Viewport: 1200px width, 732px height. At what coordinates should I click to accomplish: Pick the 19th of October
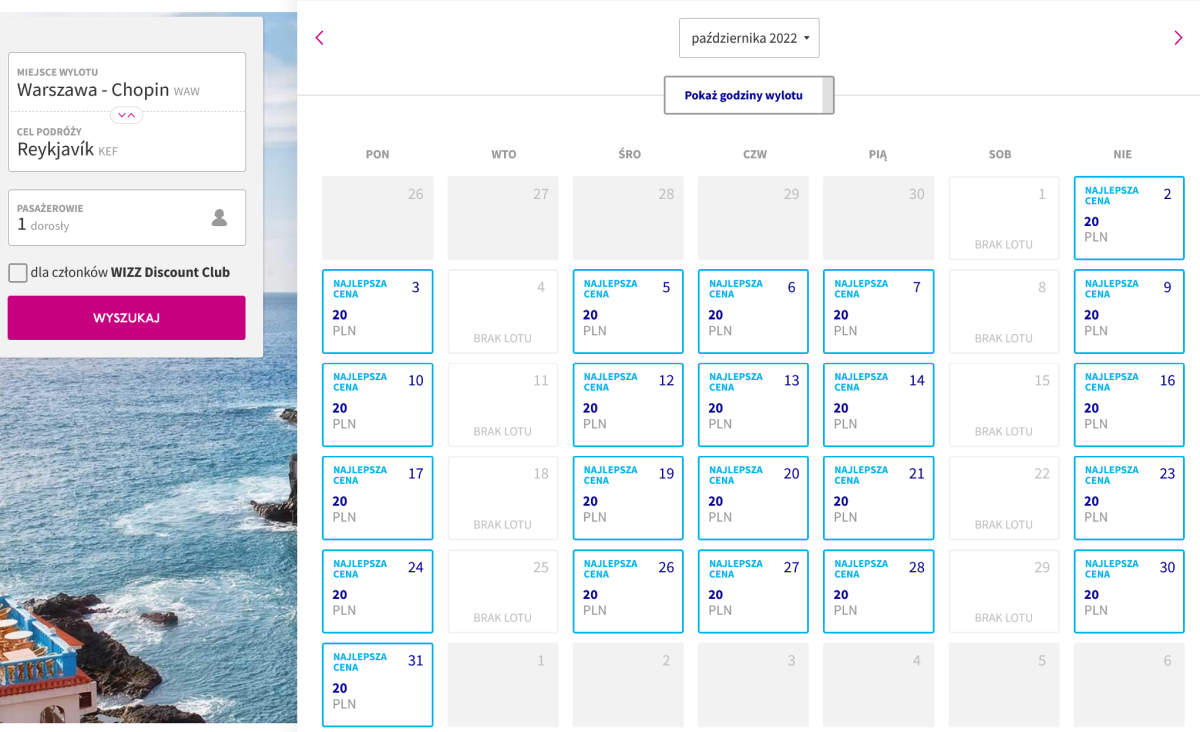tap(628, 498)
